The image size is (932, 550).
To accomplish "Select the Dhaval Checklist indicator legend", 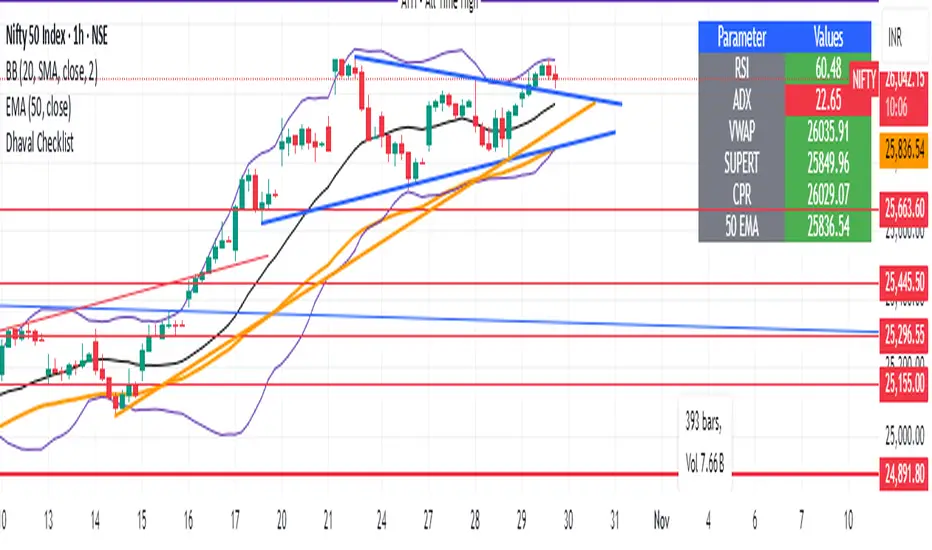I will [40, 143].
